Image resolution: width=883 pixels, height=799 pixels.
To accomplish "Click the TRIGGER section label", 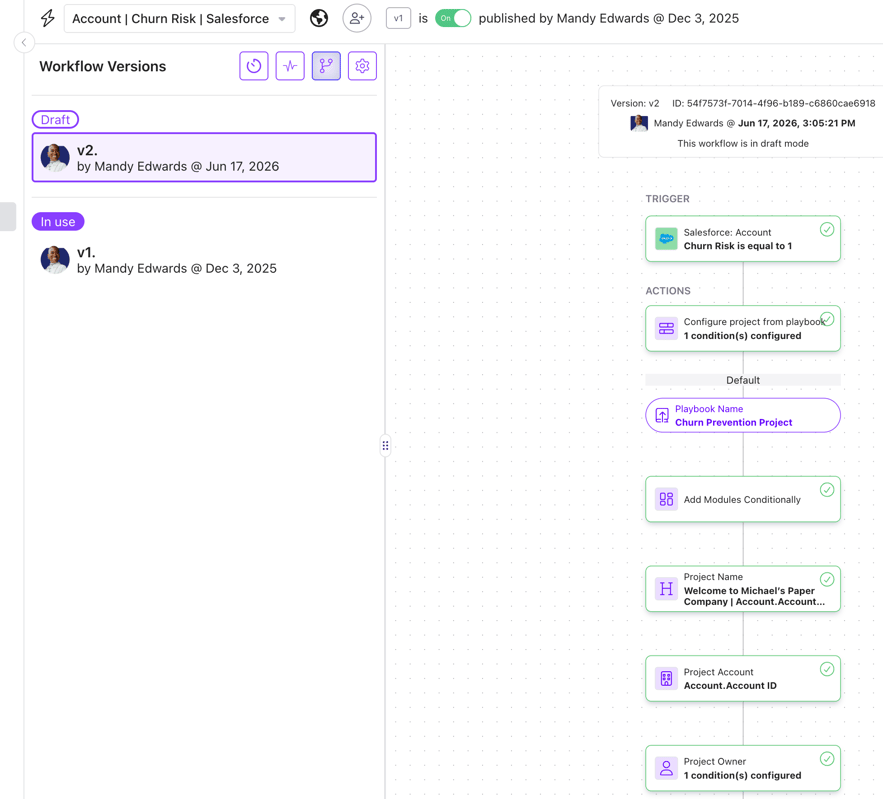I will click(667, 199).
